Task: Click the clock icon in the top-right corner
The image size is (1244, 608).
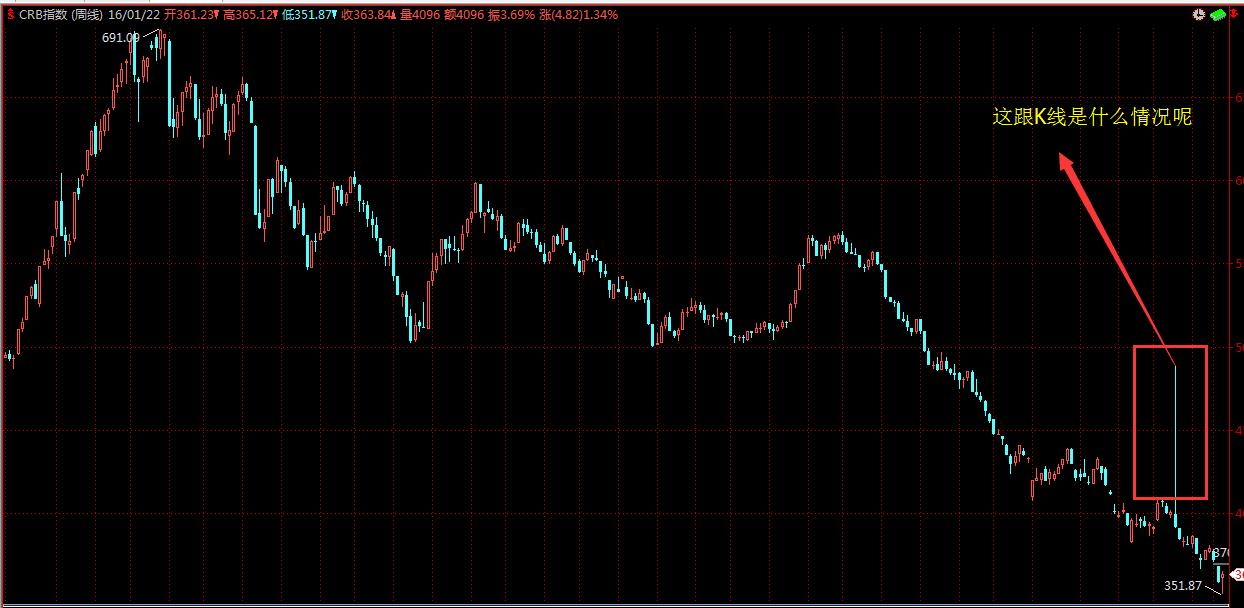Action: click(x=1199, y=15)
